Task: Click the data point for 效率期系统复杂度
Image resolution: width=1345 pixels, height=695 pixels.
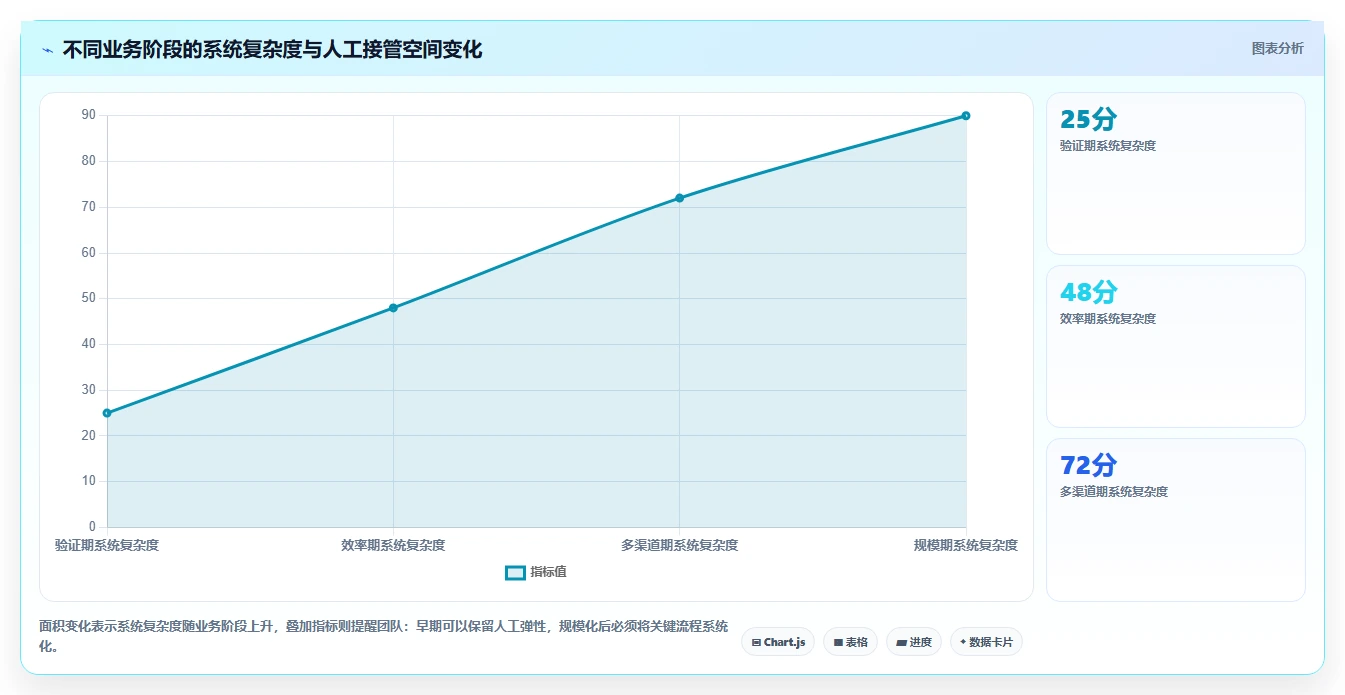Action: coord(393,308)
